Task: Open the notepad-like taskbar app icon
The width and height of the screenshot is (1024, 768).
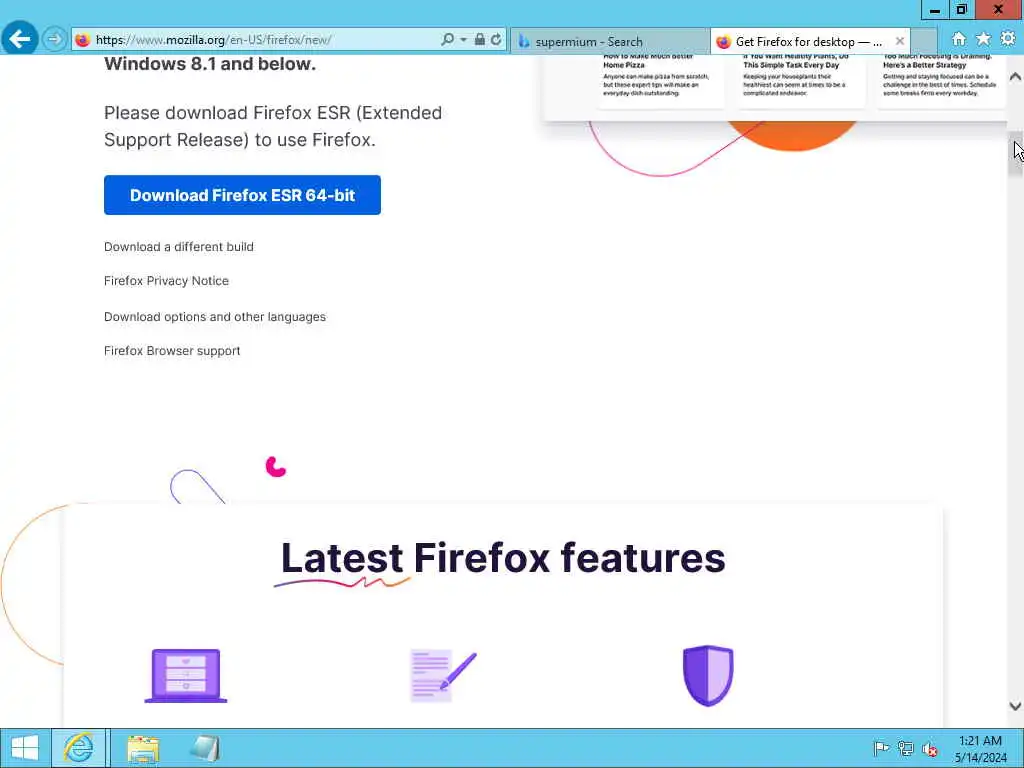Action: [205, 748]
